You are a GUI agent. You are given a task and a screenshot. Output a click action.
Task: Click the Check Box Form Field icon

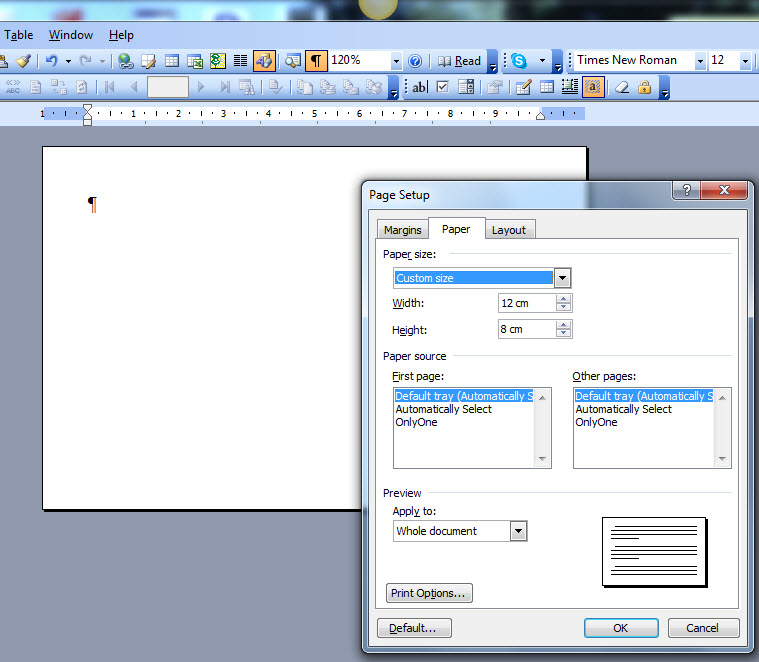[x=442, y=87]
